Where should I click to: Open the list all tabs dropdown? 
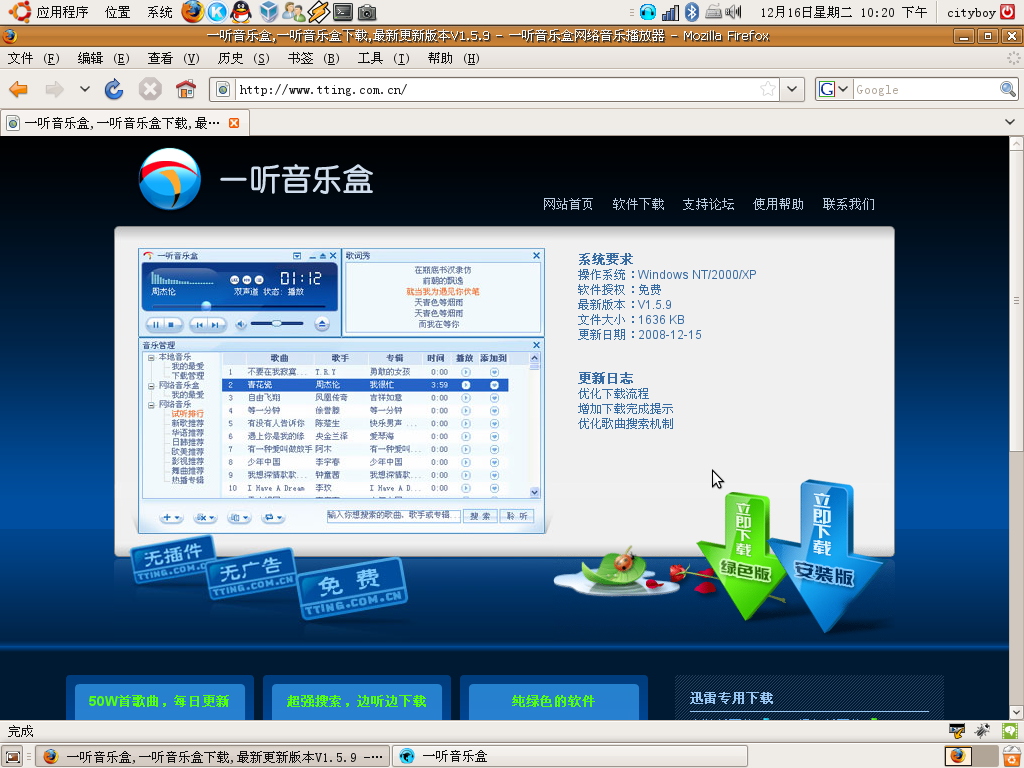(1010, 122)
